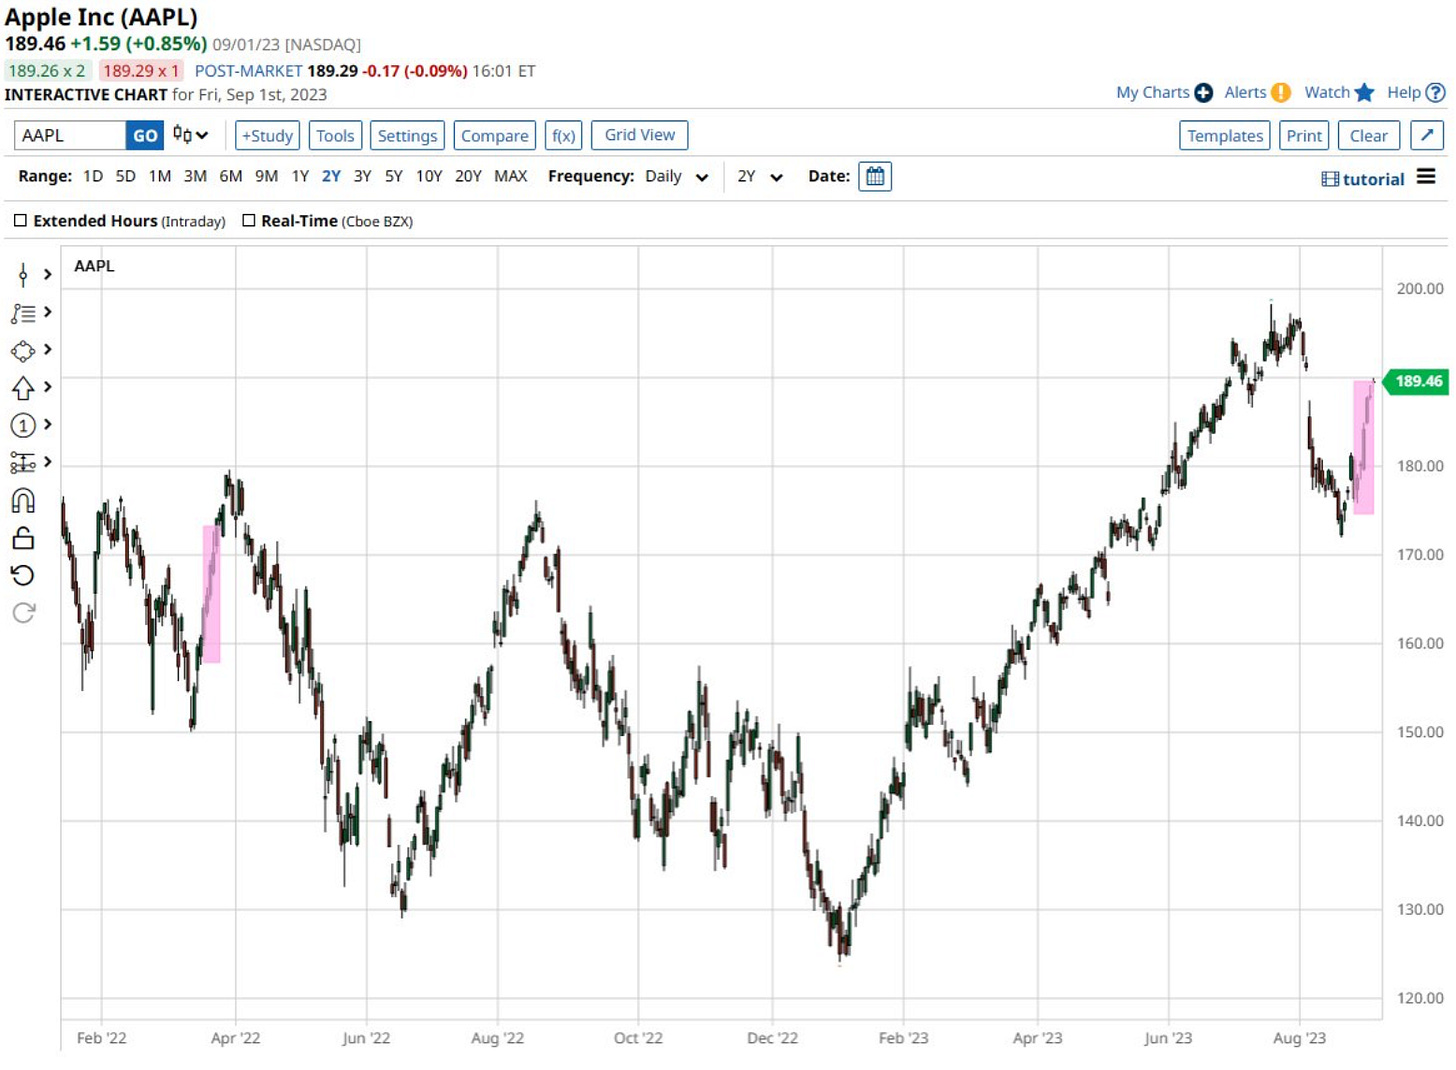
Task: Open chart Settings button
Action: 407,135
